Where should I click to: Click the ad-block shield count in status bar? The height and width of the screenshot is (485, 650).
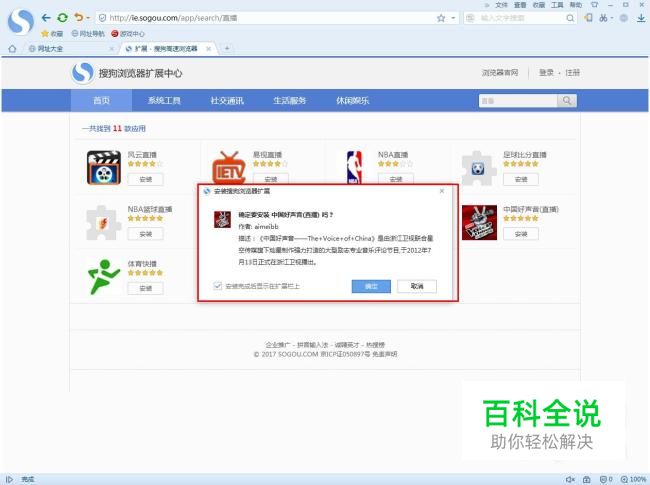click(x=606, y=480)
